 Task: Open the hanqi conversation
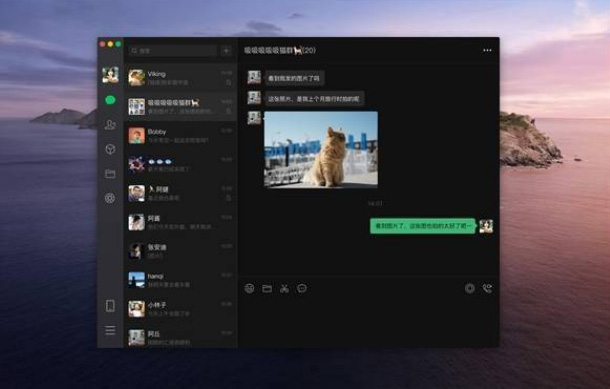[x=181, y=280]
